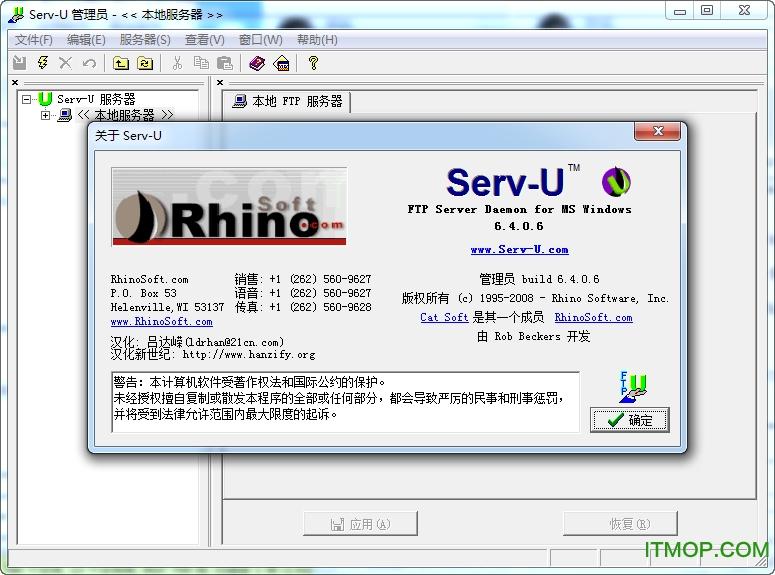This screenshot has width=775, height=575.
Task: Click the FTP Server Daemon for MS Windows text
Action: [519, 209]
